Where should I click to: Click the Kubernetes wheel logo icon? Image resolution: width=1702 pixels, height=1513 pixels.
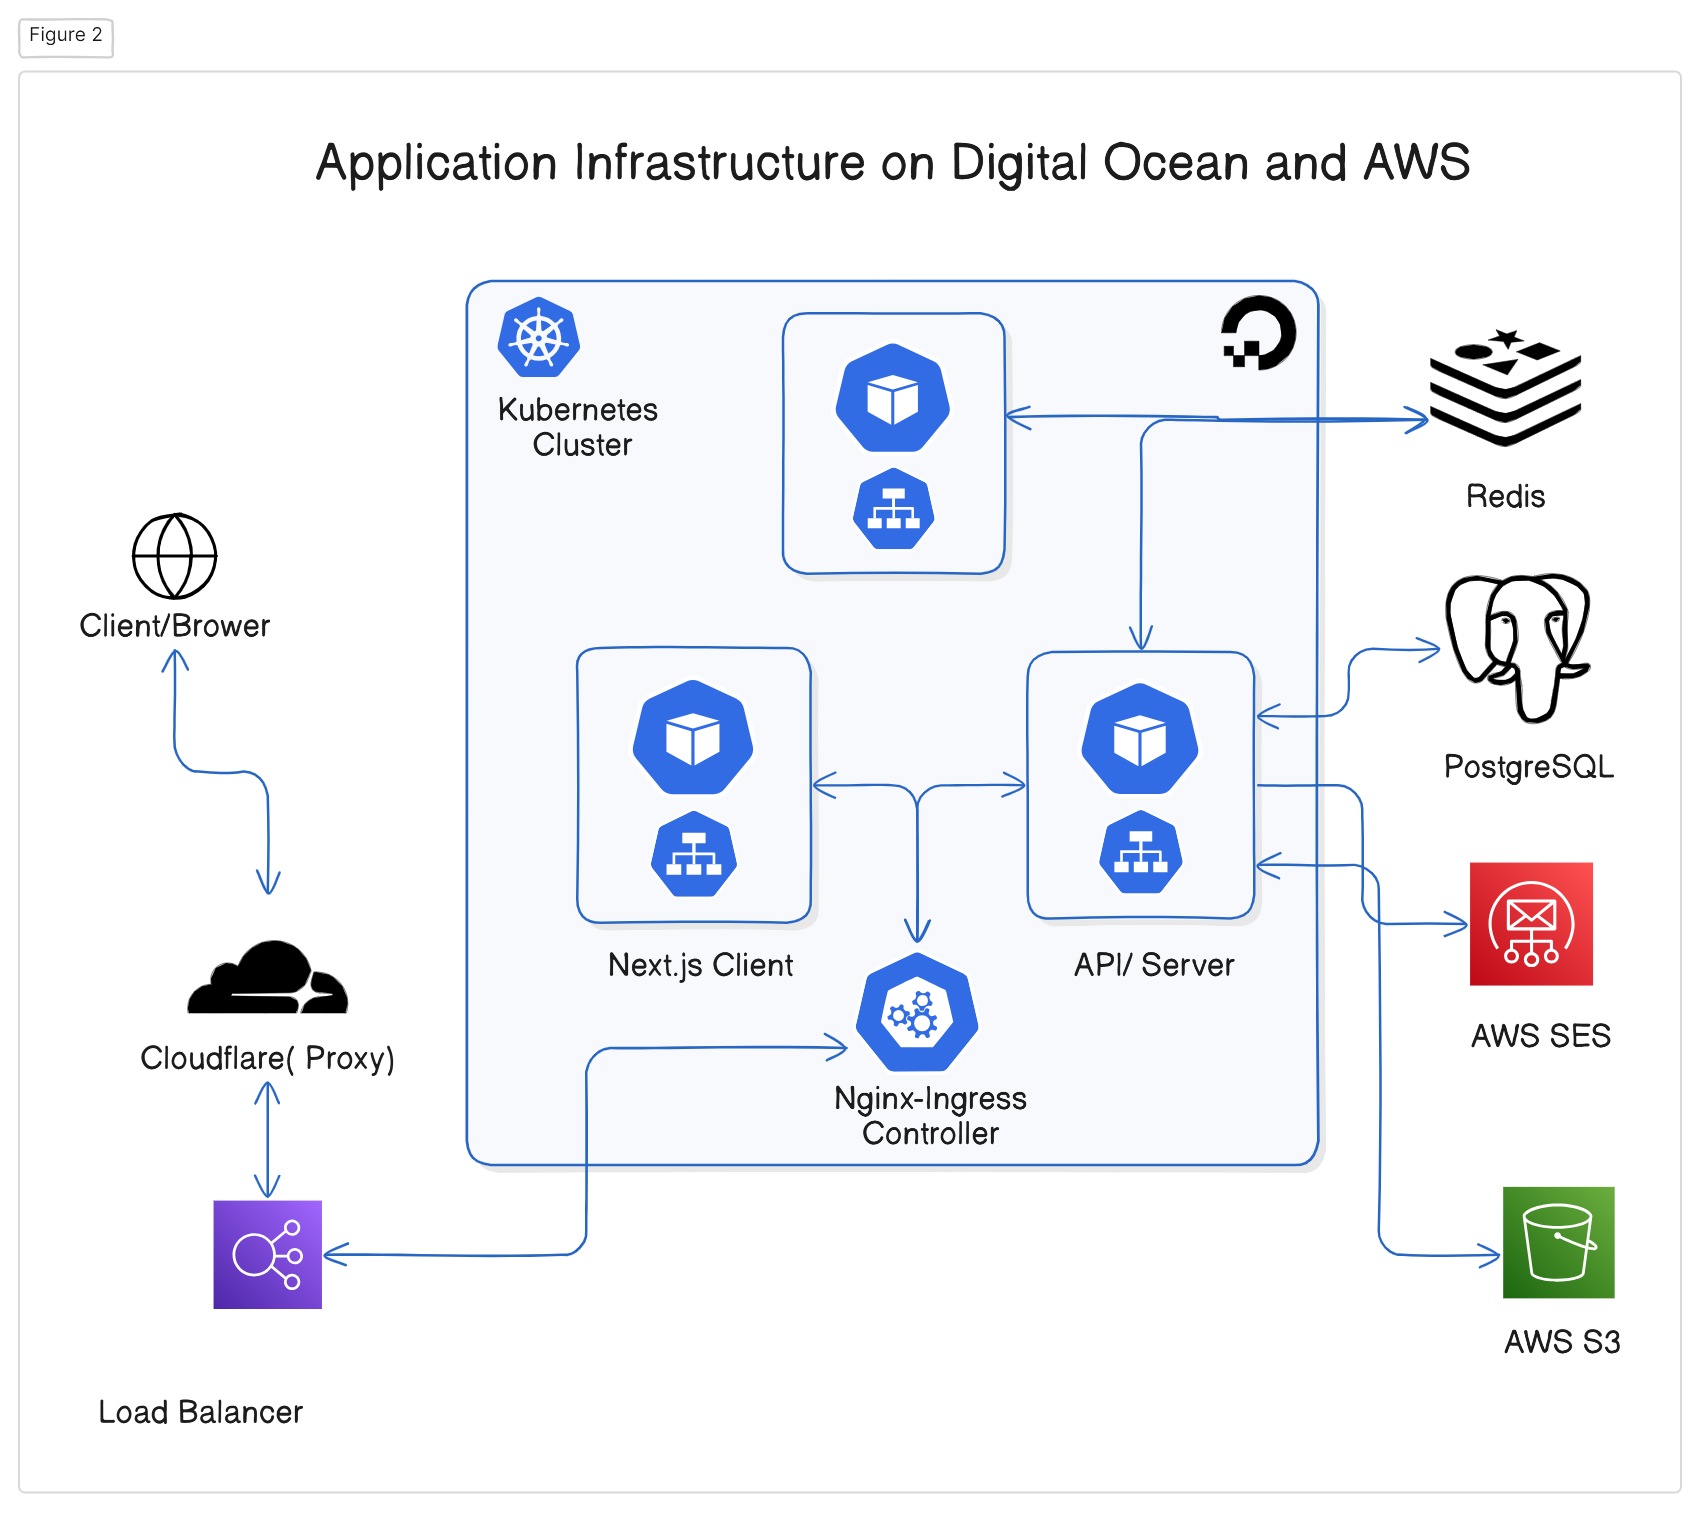tap(539, 337)
